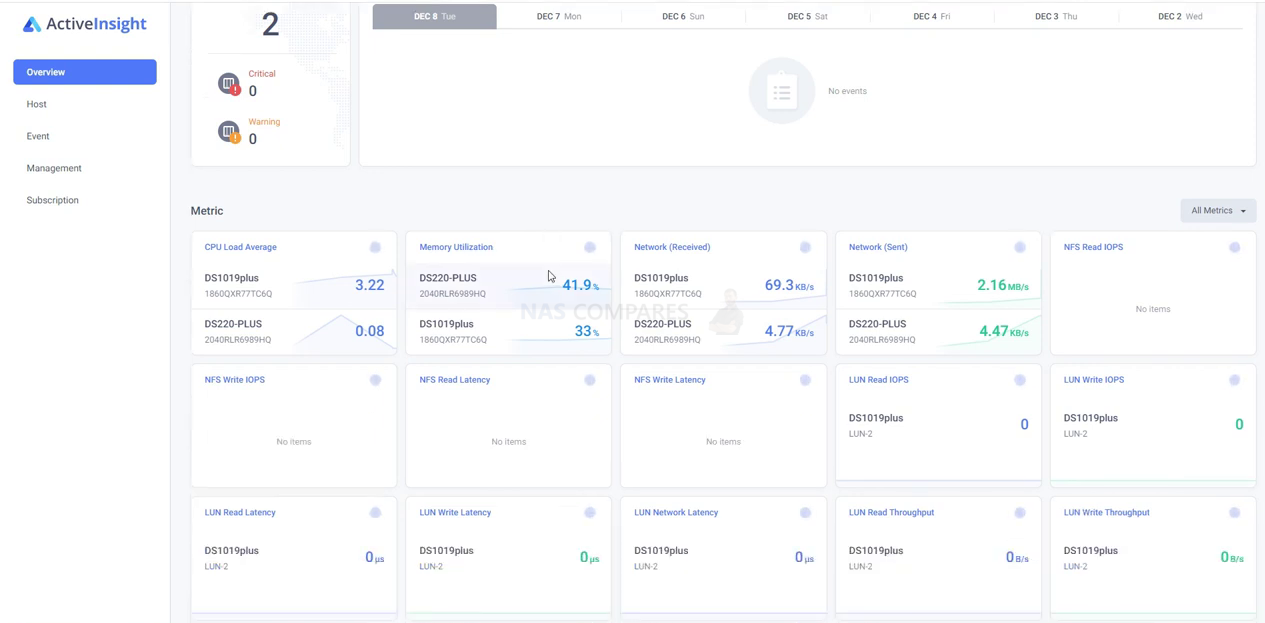Select the DEC 5 Sat tab

(808, 16)
